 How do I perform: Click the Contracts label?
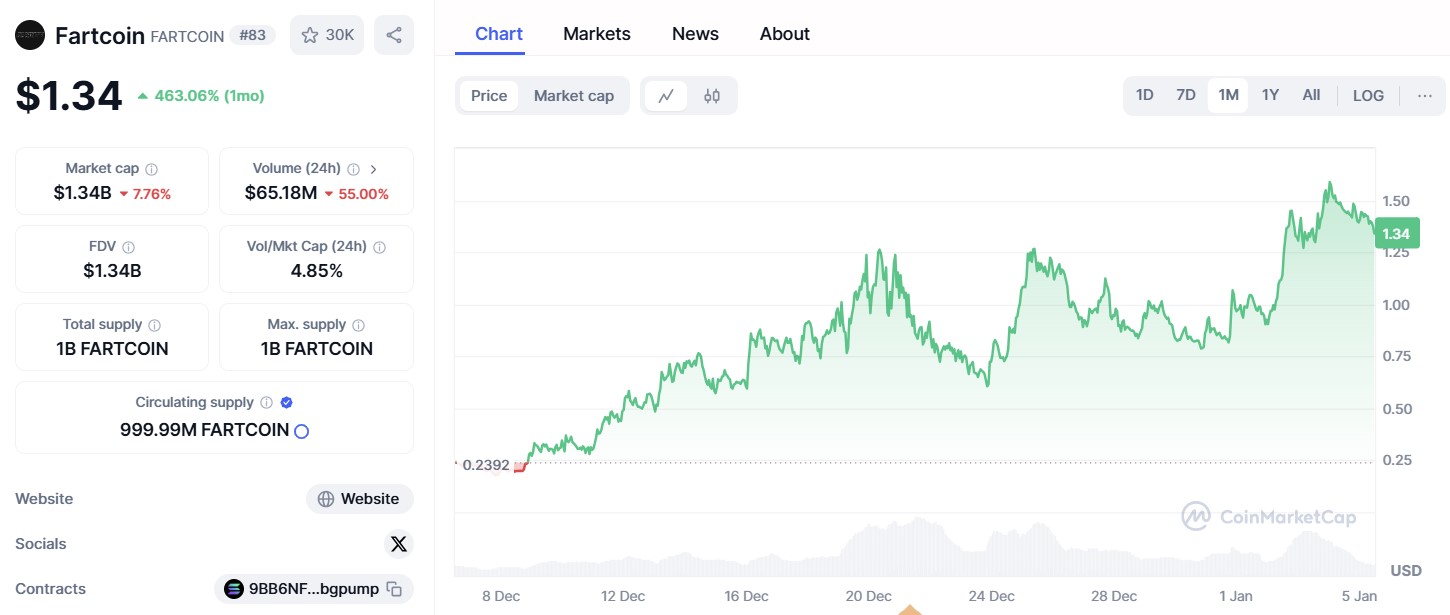51,589
